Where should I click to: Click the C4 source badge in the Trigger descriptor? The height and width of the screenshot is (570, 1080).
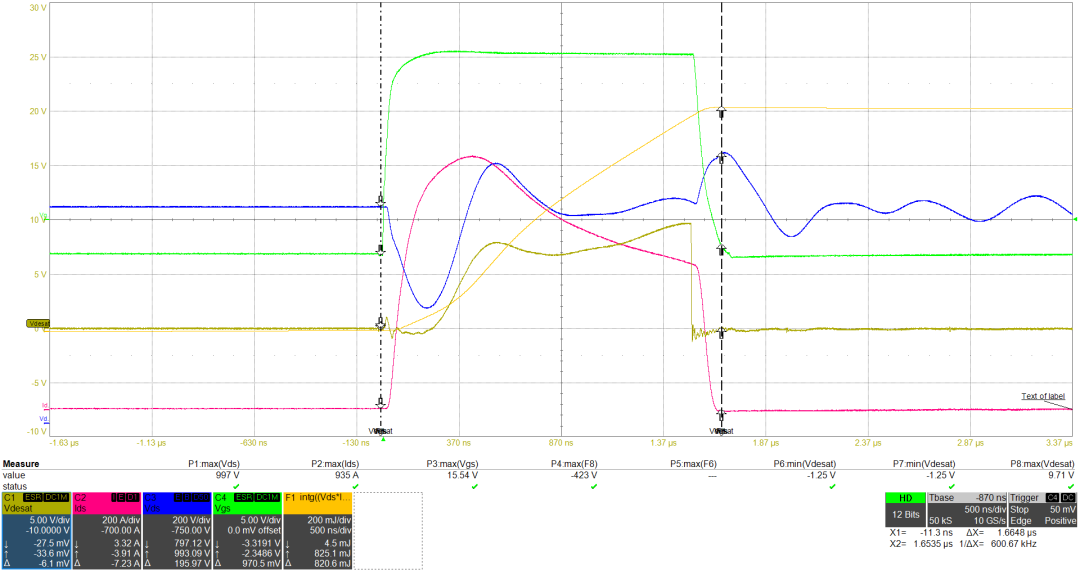tap(1052, 497)
